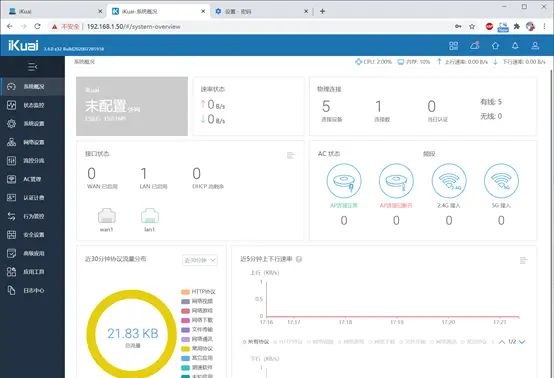Click the 状态监控 sidebar icon
The width and height of the screenshot is (554, 378).
(11, 105)
